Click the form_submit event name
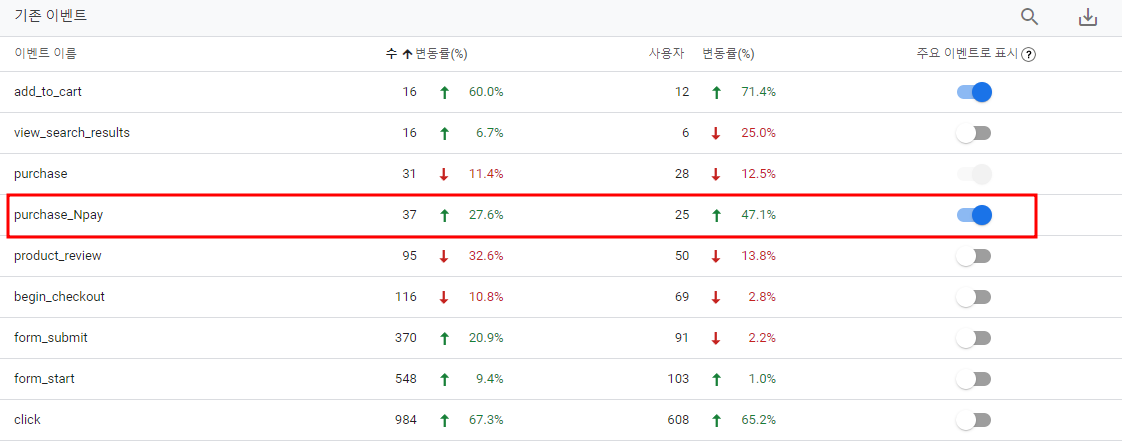Viewport: 1122px width, 441px height. [x=51, y=337]
